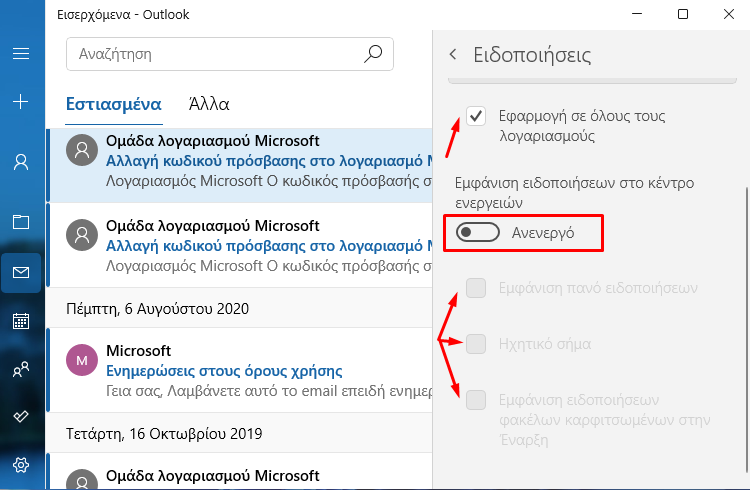The height and width of the screenshot is (490, 750).
Task: Click avatar of first Ομάδα λογαριασμού Microsoft email
Action: point(82,150)
